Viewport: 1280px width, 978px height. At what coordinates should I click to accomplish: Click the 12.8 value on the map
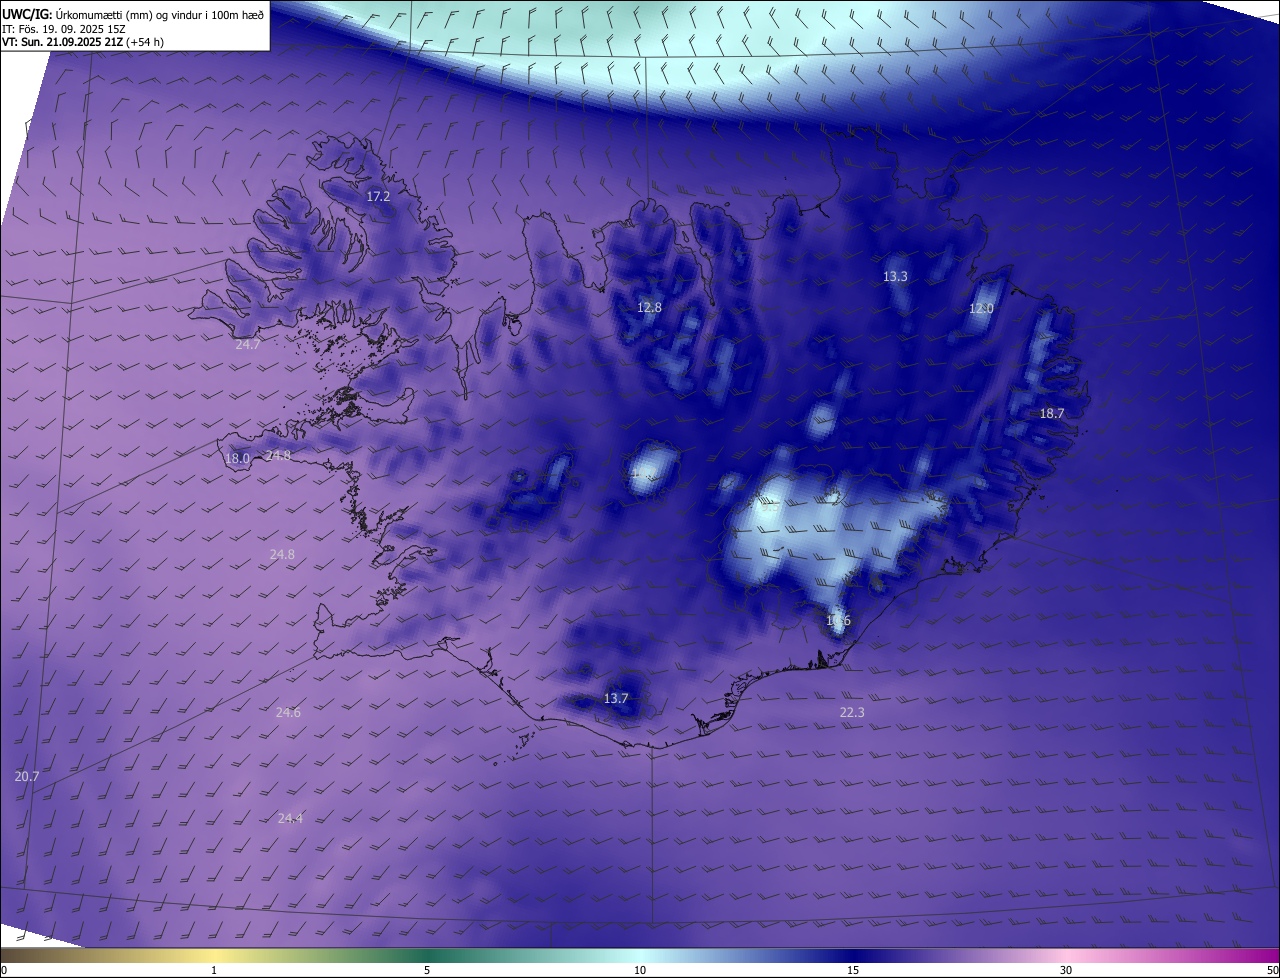[650, 308]
